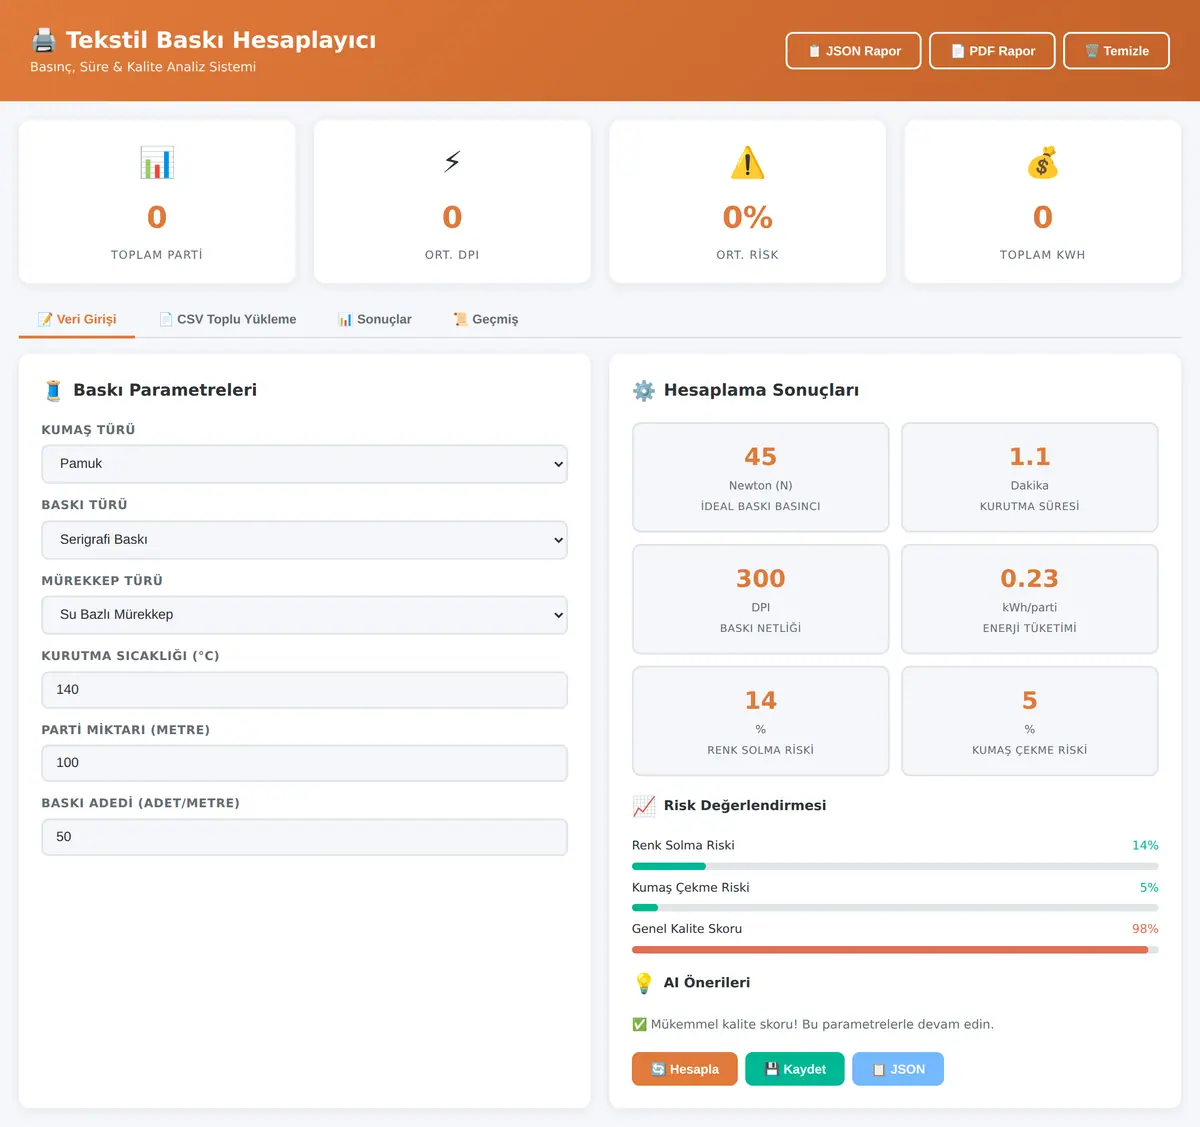
Task: Go to the Sonuçlar tab
Action: point(375,319)
